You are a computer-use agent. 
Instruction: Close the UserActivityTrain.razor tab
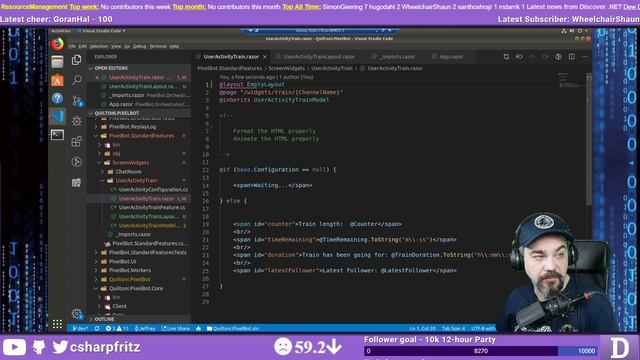coord(265,57)
